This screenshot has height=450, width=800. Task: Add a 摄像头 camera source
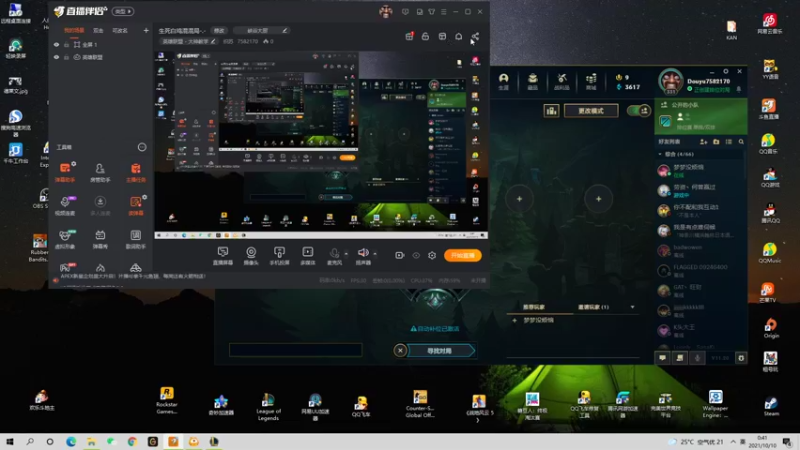(251, 256)
